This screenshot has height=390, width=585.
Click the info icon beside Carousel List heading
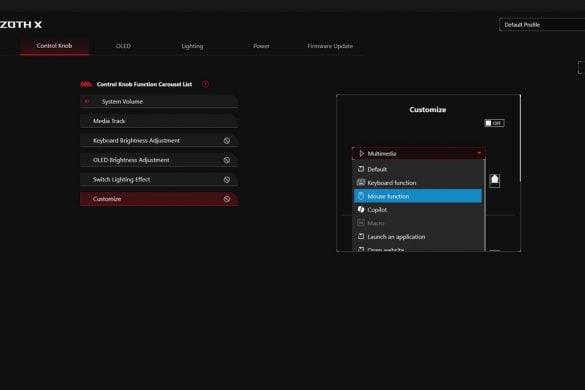pos(205,84)
